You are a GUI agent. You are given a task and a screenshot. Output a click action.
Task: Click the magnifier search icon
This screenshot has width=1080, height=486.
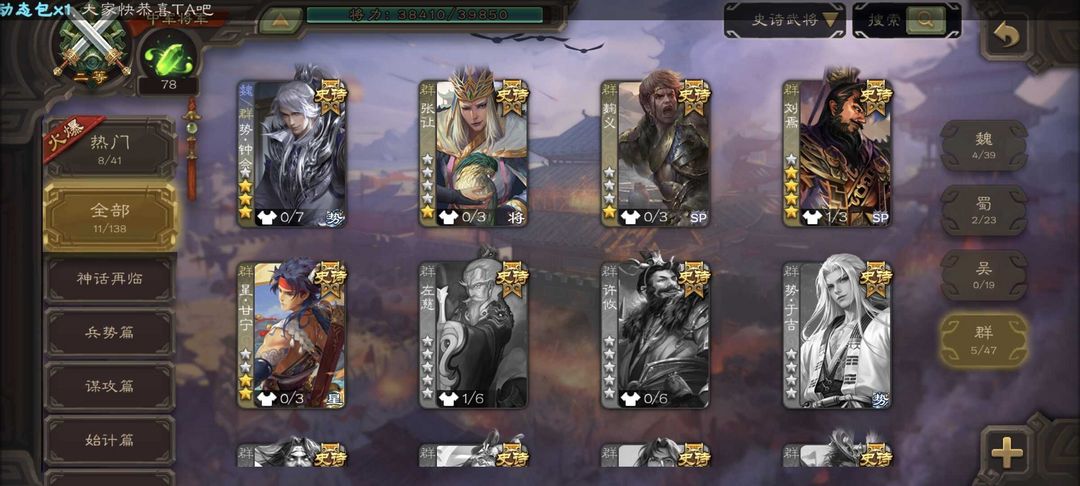924,20
